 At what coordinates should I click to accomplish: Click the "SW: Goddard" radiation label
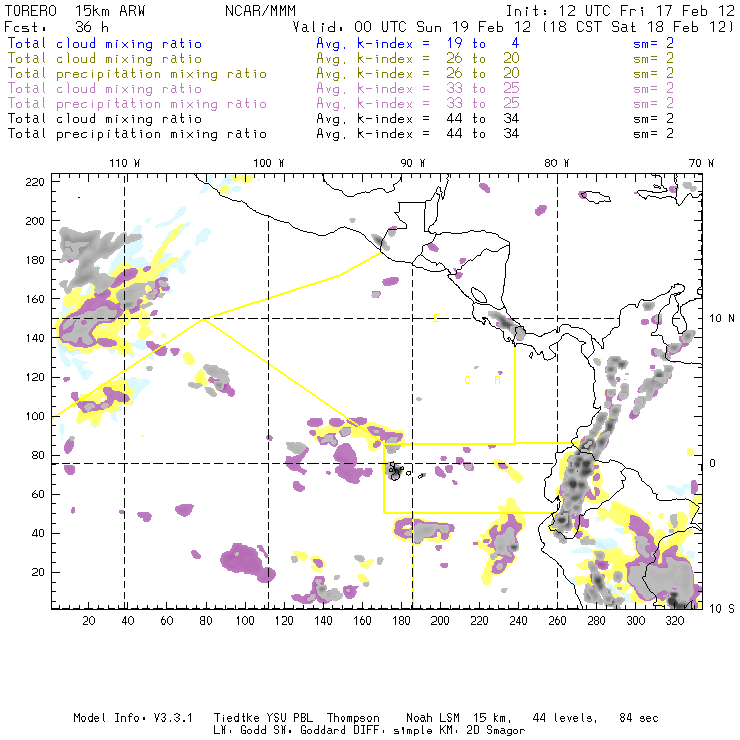coord(307,731)
